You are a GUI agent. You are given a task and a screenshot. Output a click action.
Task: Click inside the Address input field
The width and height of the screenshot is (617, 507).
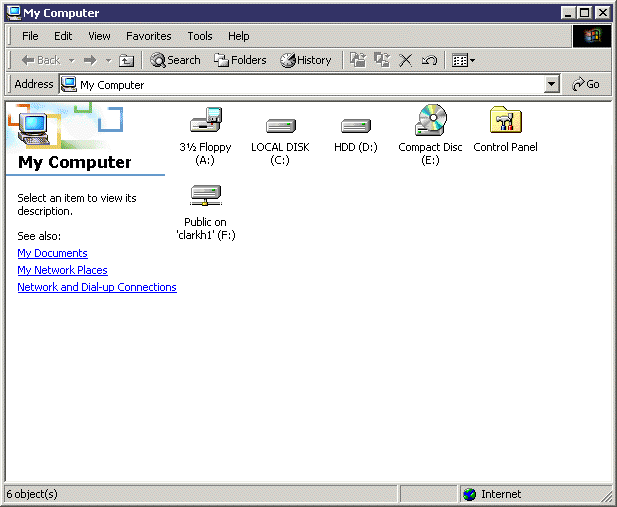[300, 85]
